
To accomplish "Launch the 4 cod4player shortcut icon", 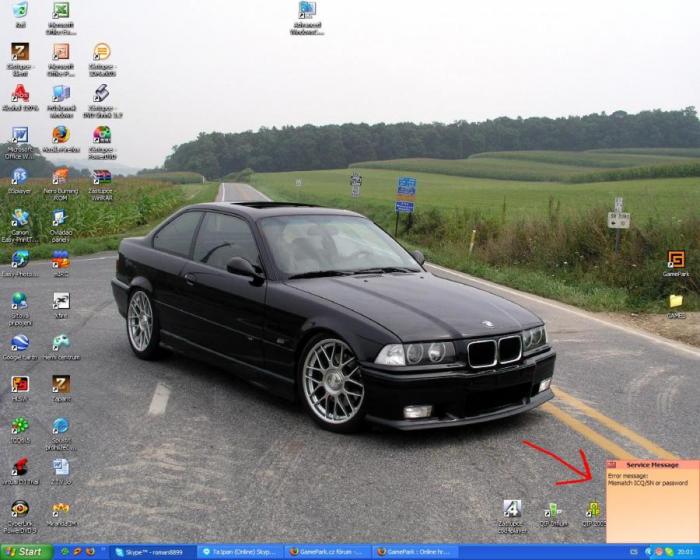I will click(x=512, y=509).
